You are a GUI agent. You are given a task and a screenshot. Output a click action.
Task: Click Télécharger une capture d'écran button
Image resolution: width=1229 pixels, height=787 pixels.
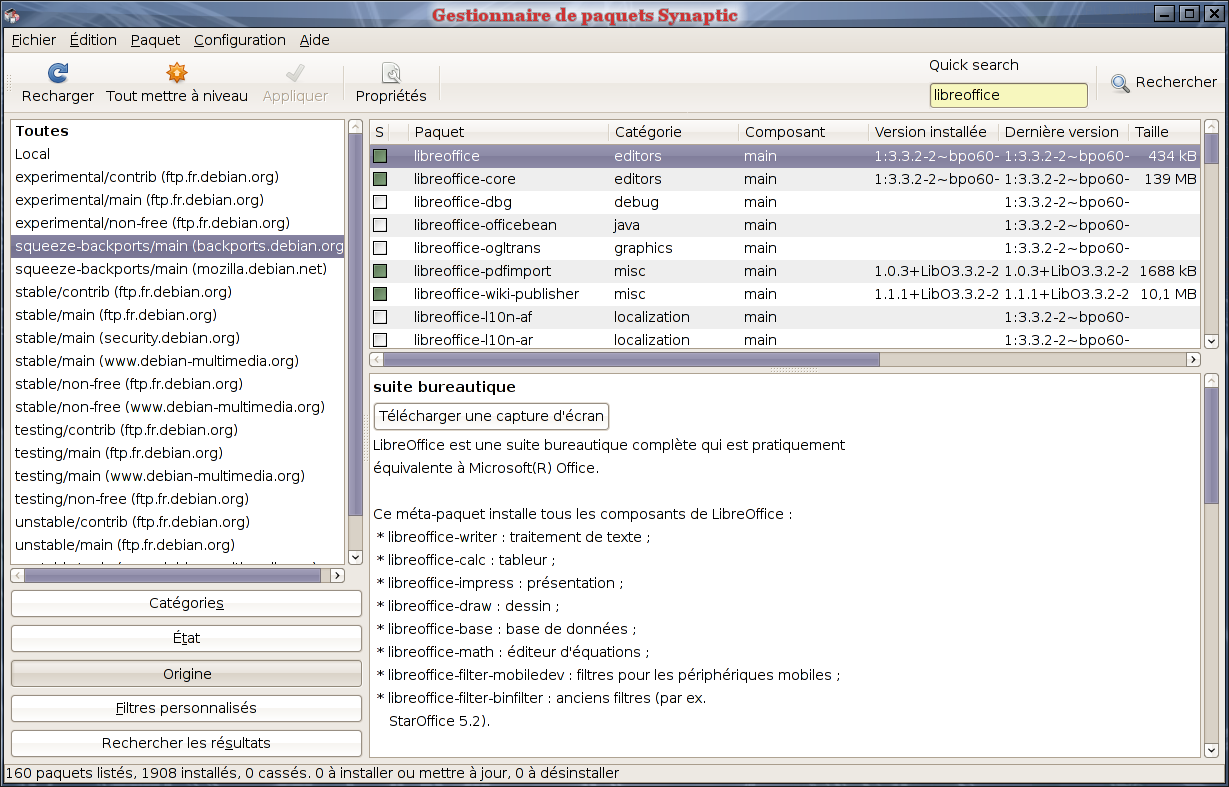[491, 416]
